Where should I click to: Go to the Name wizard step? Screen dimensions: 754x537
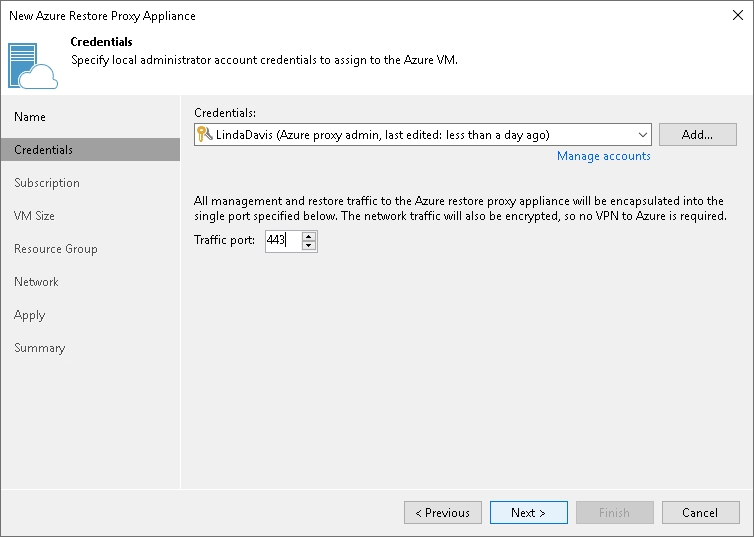[x=30, y=117]
